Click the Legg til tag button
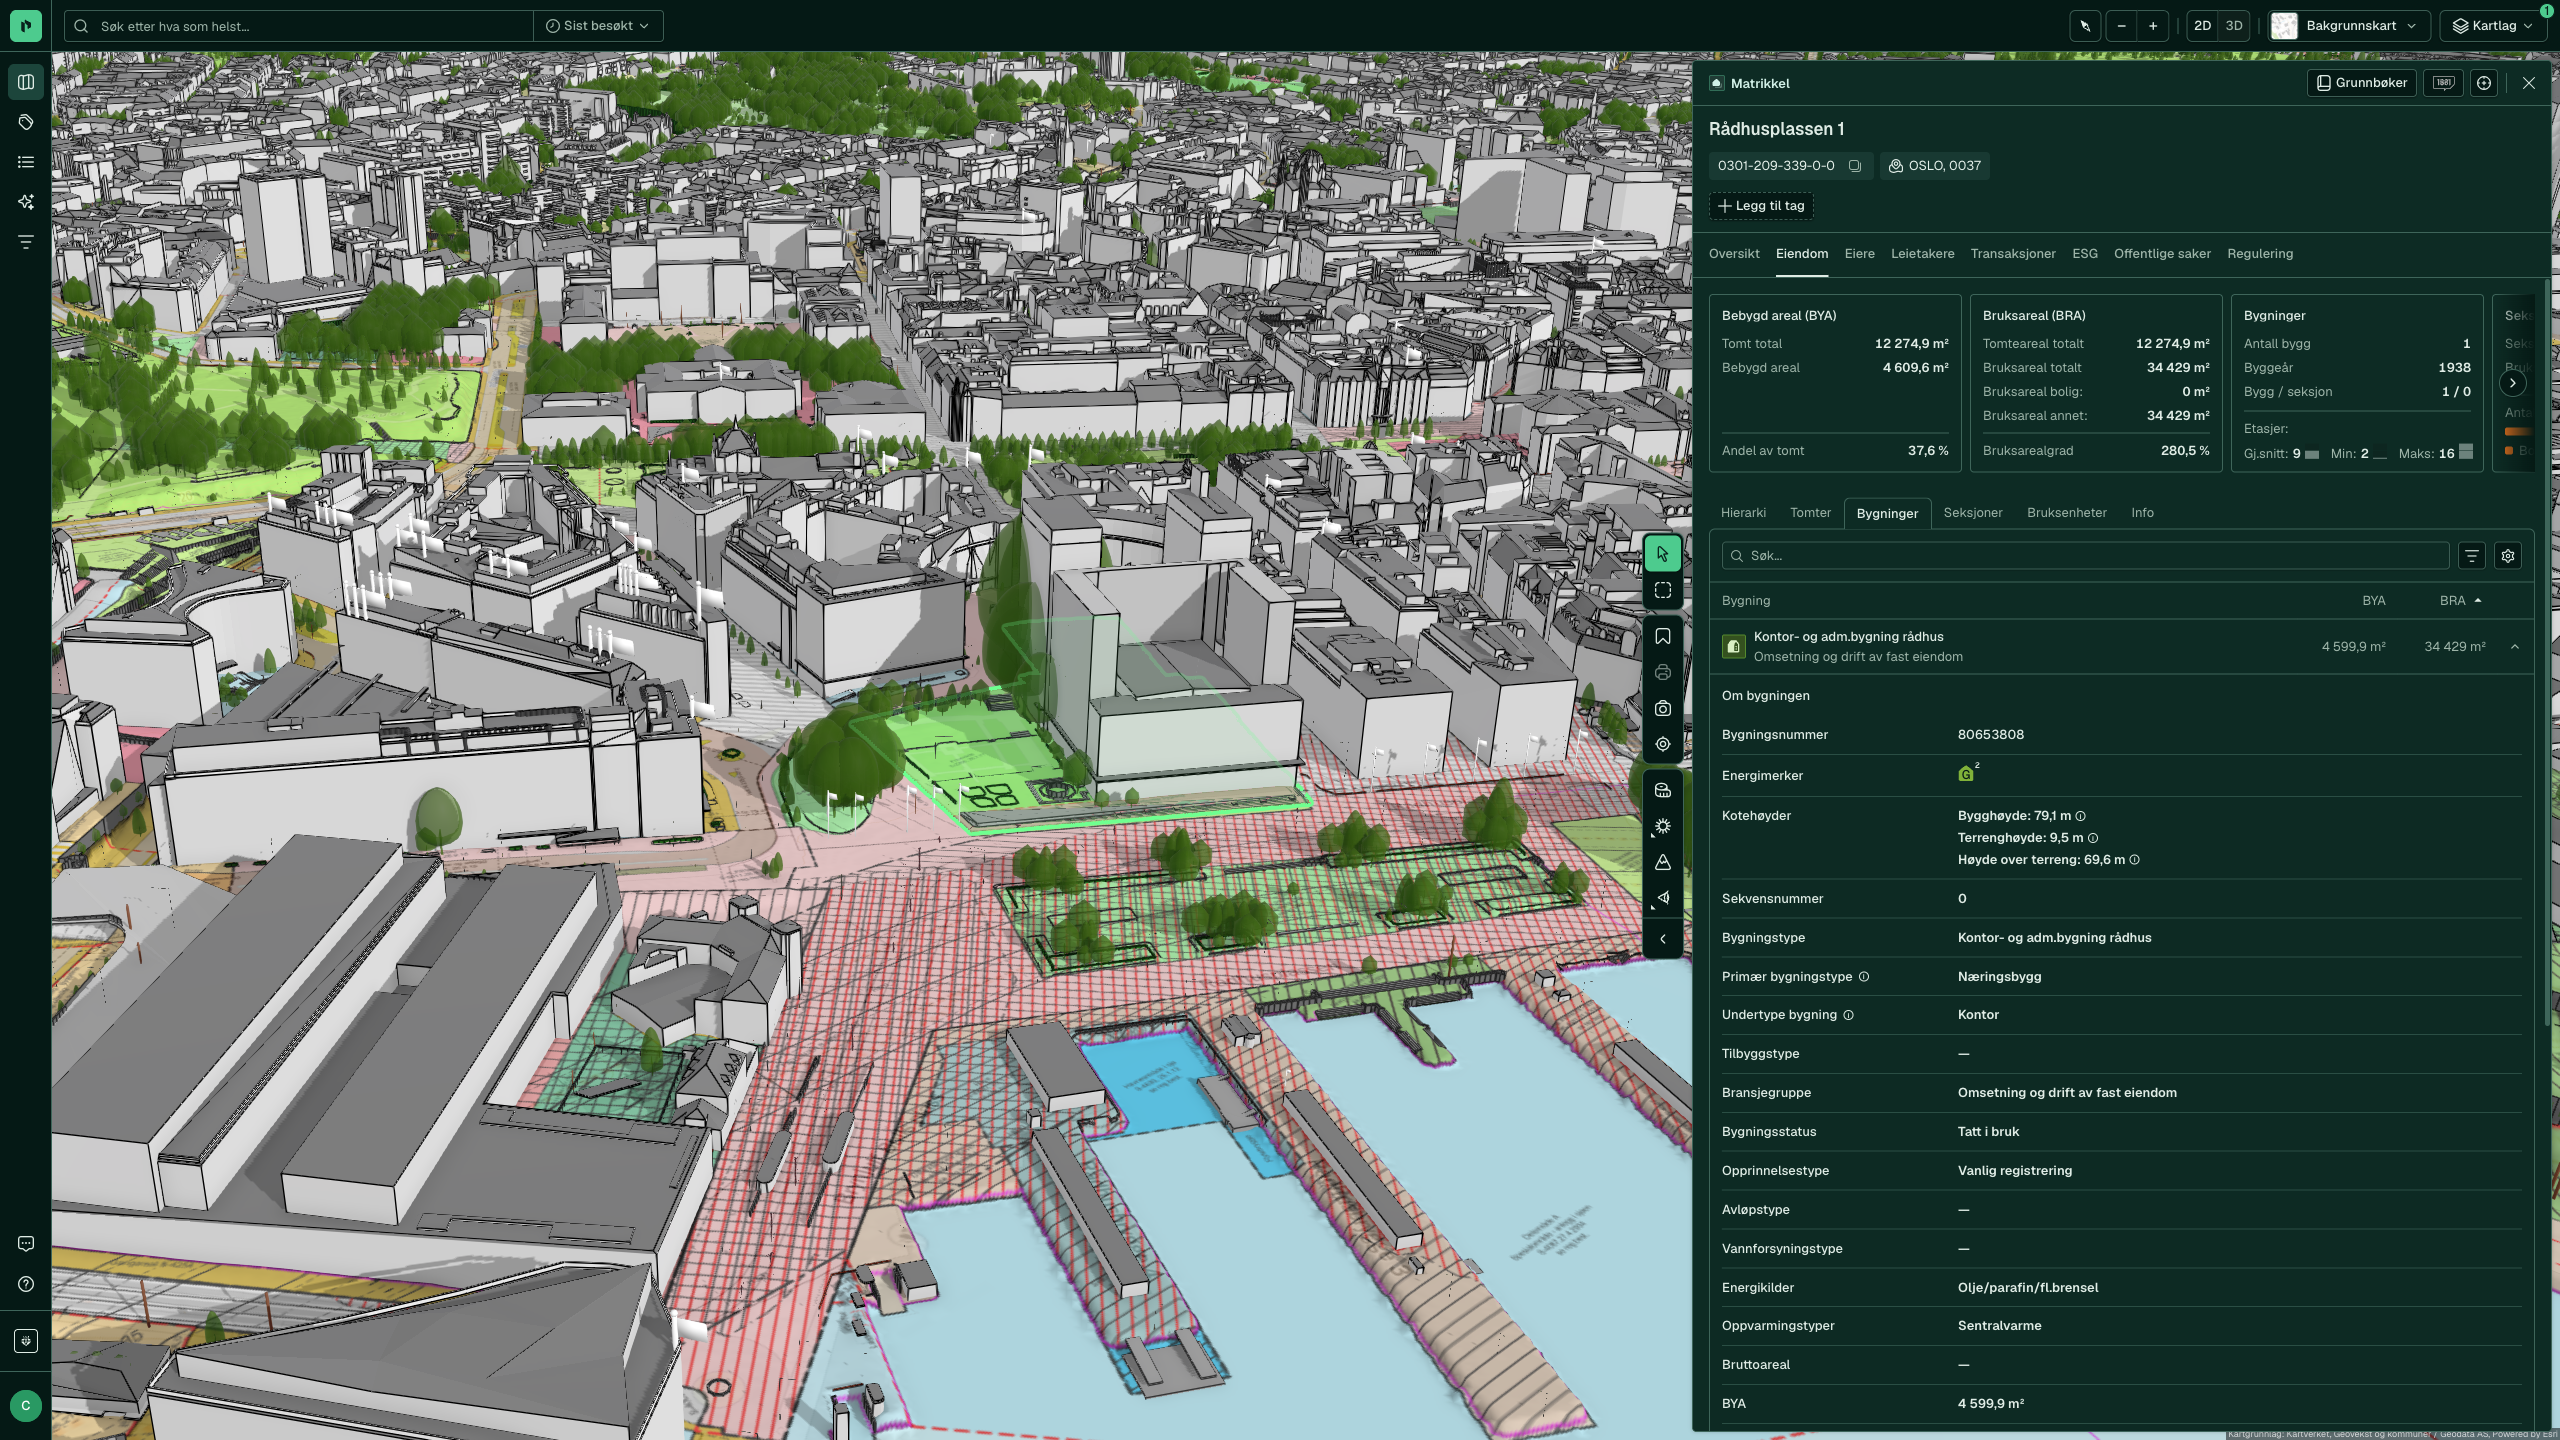 (1761, 206)
